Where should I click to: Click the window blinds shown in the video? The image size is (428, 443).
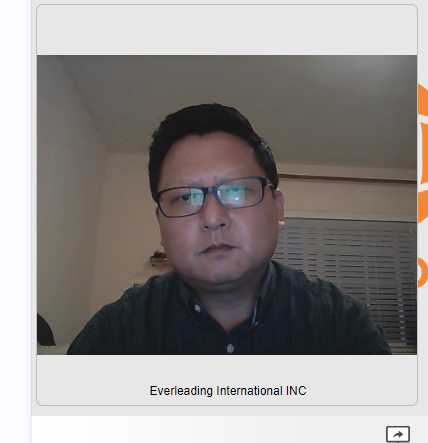coord(347,270)
